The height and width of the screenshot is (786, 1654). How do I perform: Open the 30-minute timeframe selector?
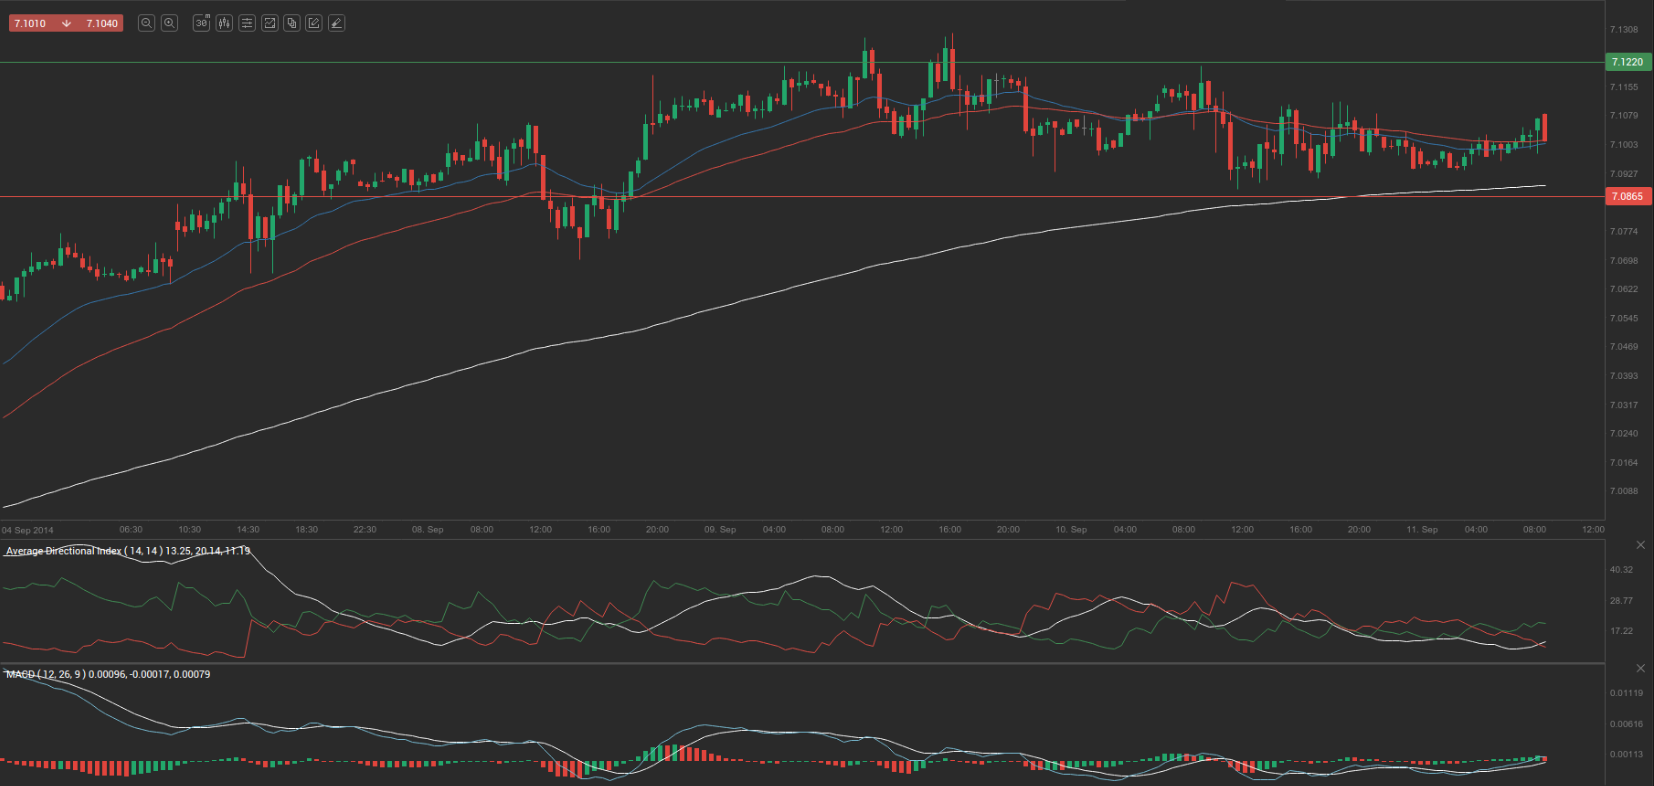(x=201, y=23)
